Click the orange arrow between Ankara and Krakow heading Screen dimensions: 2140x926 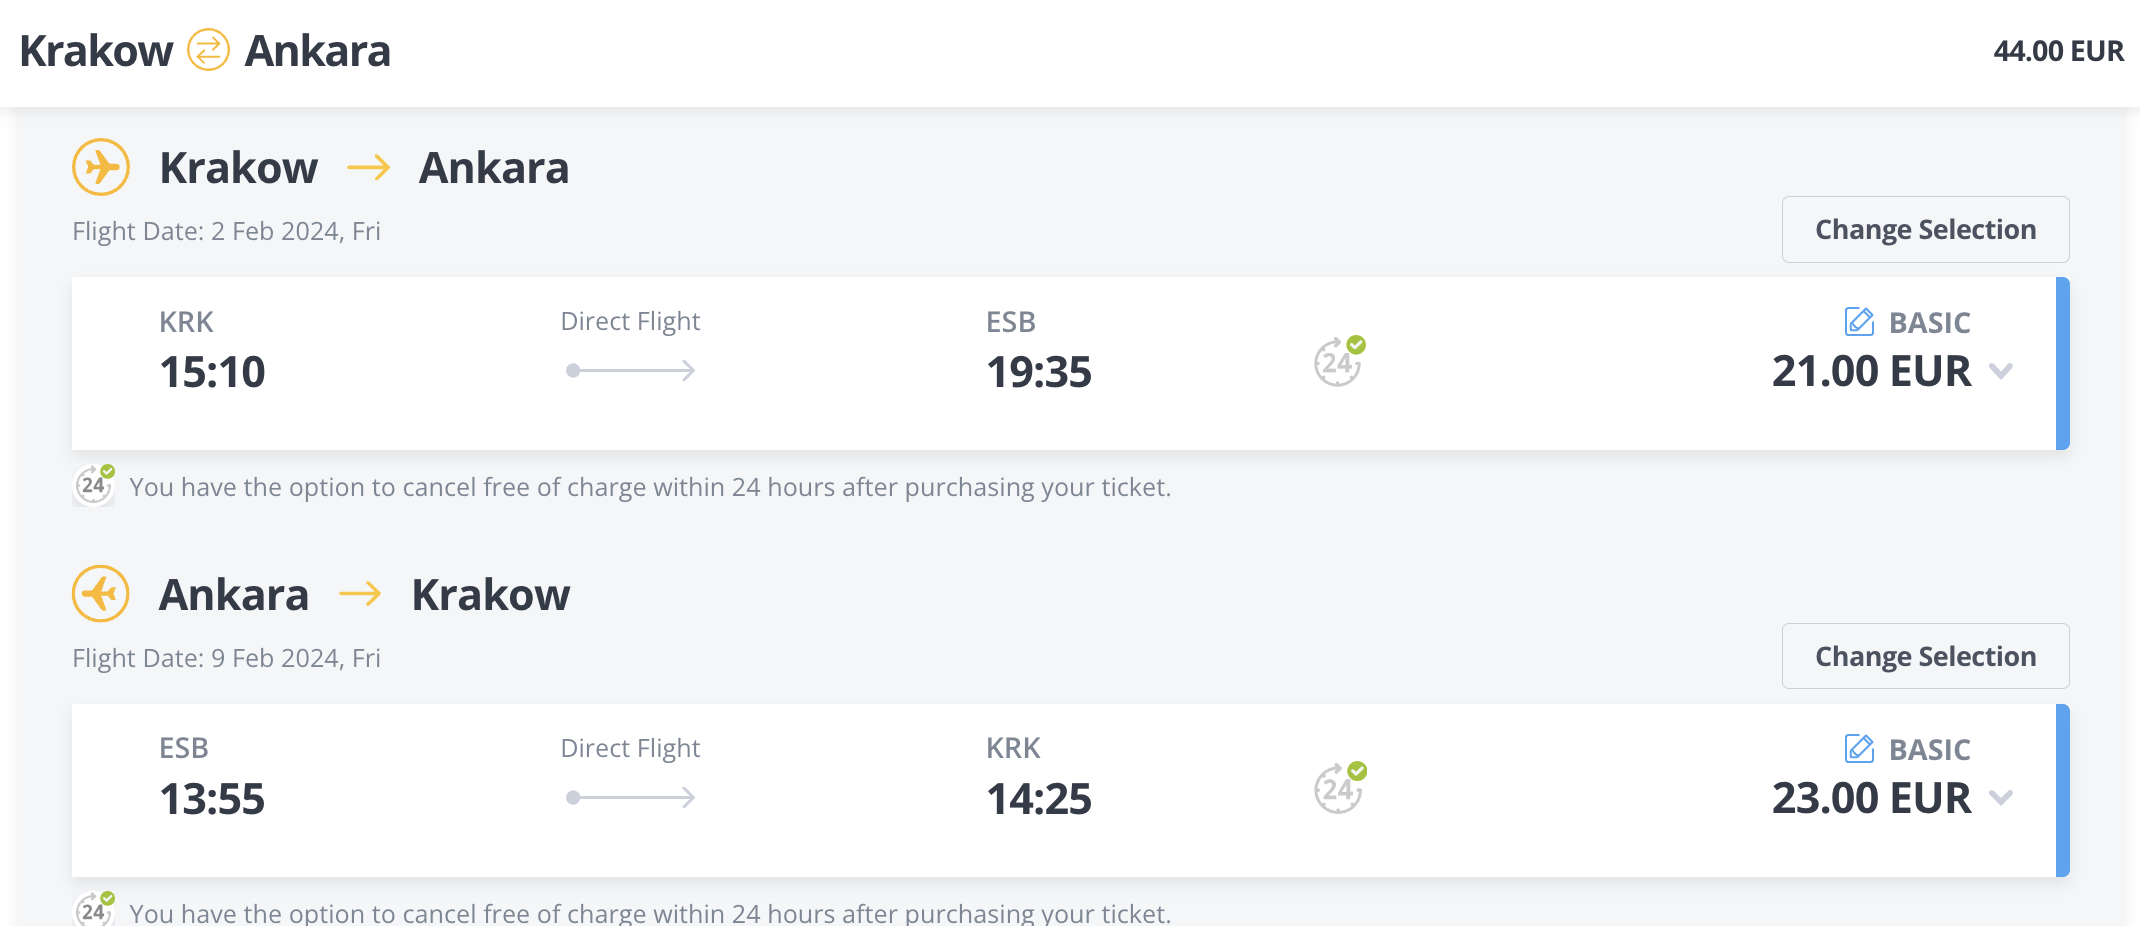click(360, 594)
